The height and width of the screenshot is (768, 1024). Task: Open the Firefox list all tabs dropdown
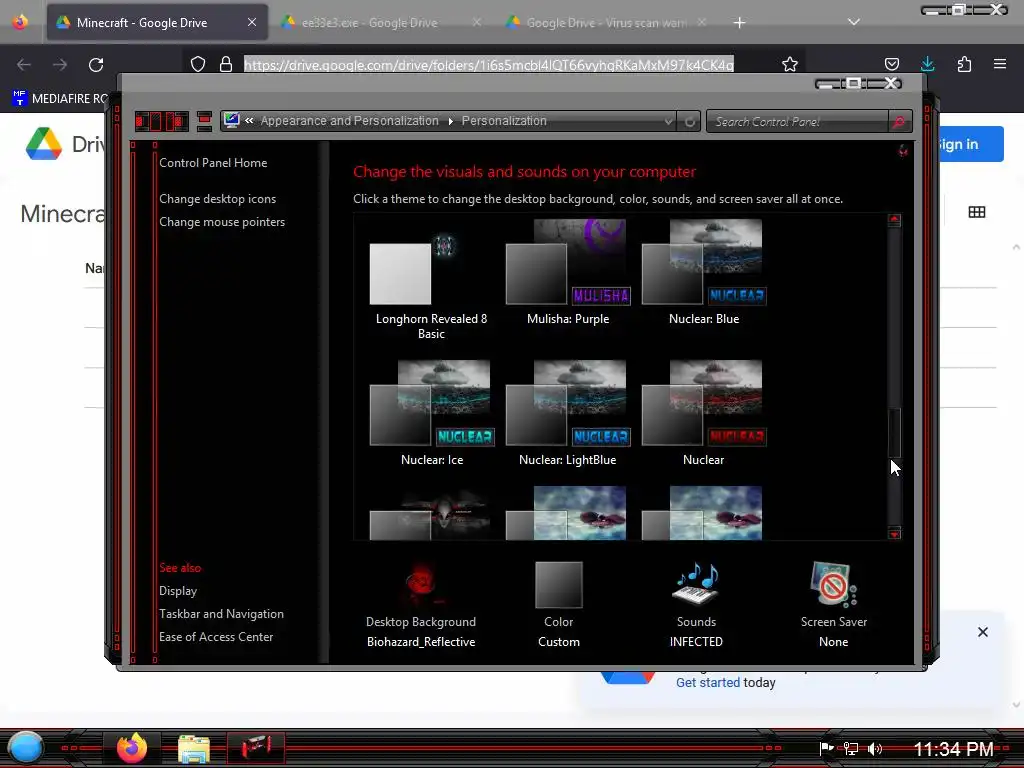pos(854,22)
